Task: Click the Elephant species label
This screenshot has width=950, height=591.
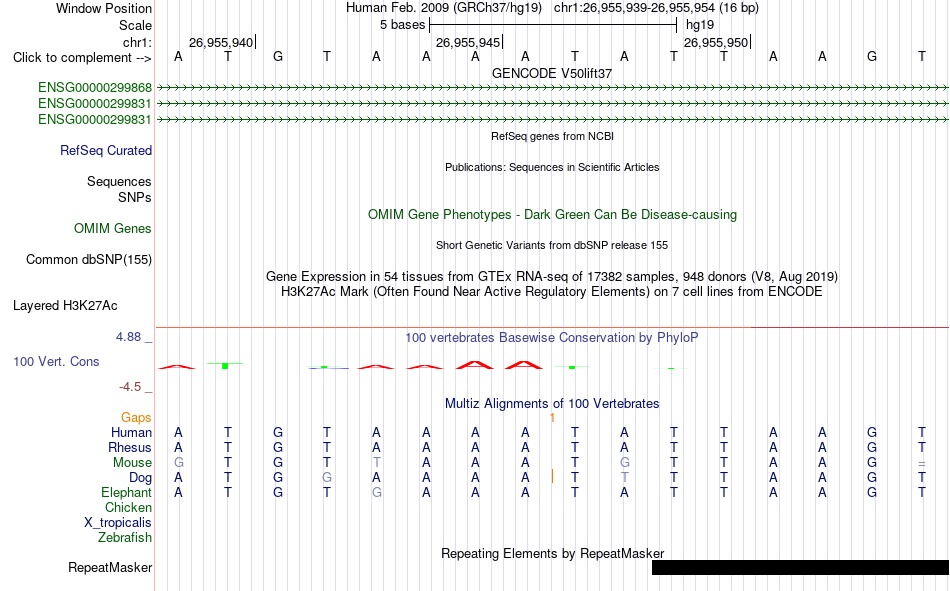Action: (x=127, y=492)
